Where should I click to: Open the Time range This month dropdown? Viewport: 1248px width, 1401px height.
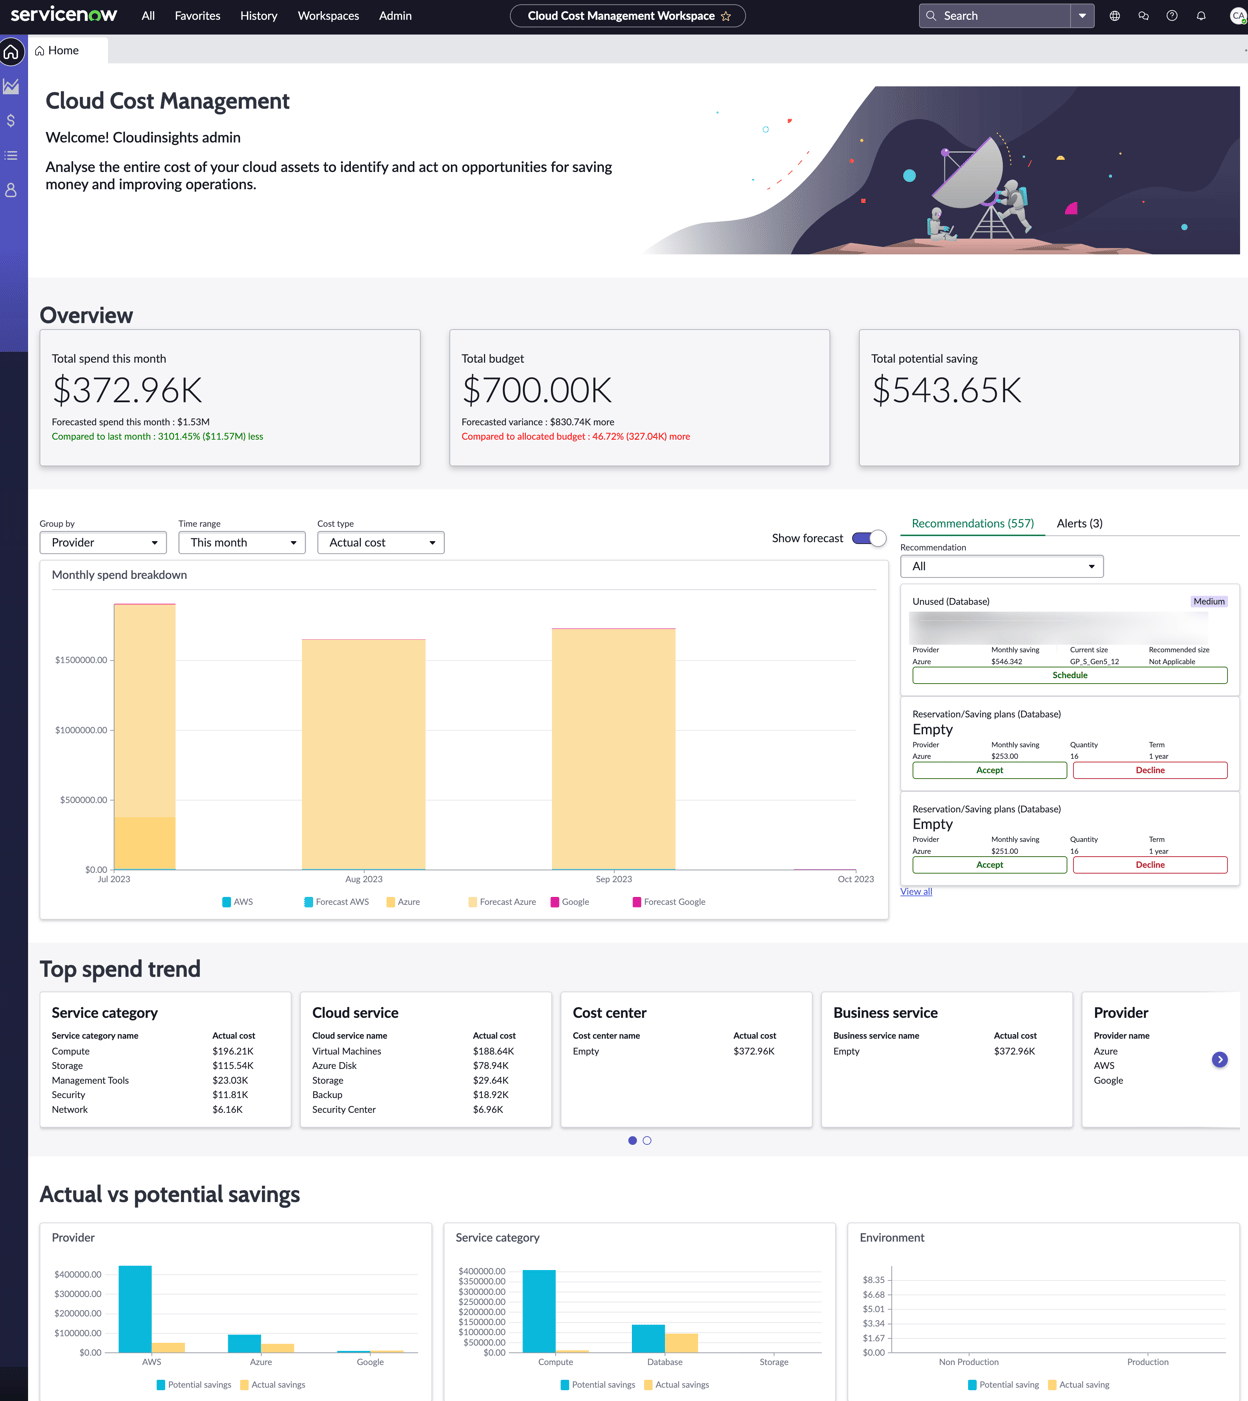click(x=241, y=542)
